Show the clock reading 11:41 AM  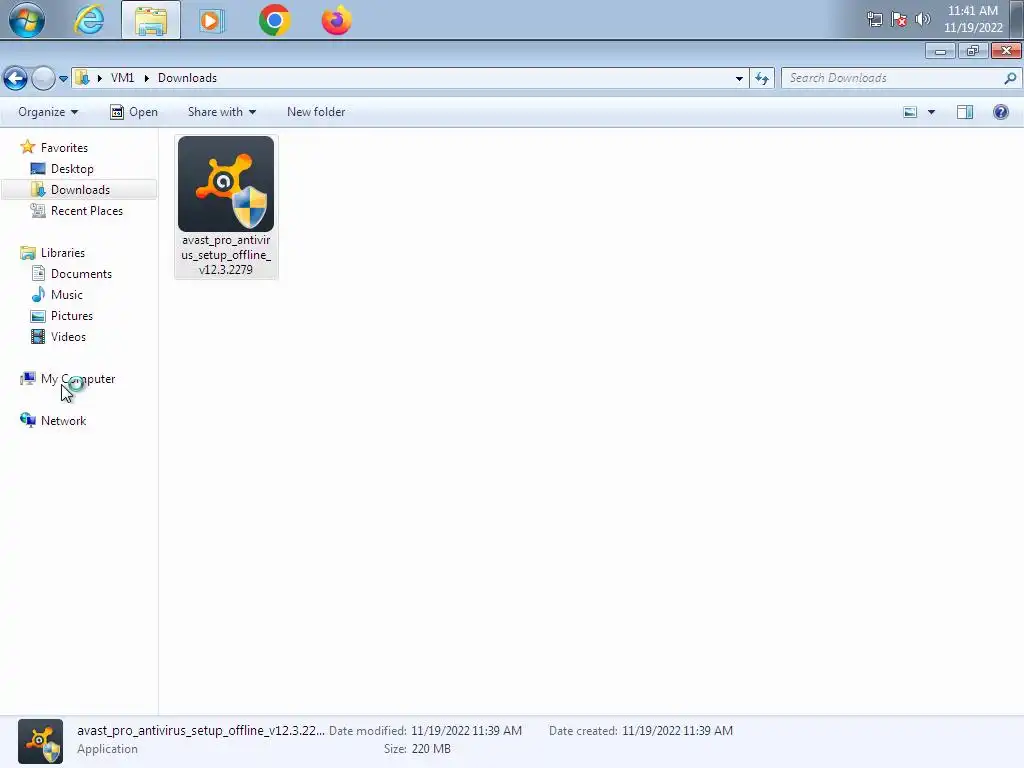[x=973, y=10]
